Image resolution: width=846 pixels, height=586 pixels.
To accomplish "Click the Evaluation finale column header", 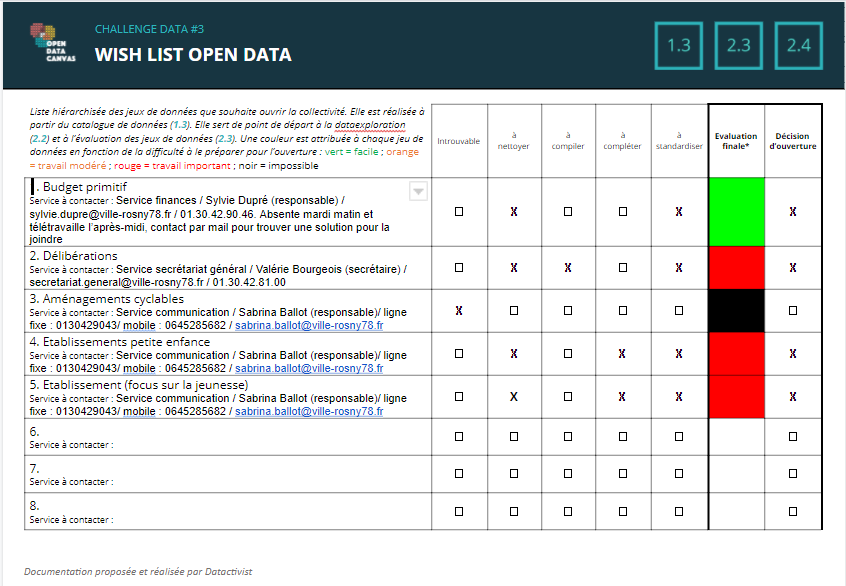I will click(736, 141).
